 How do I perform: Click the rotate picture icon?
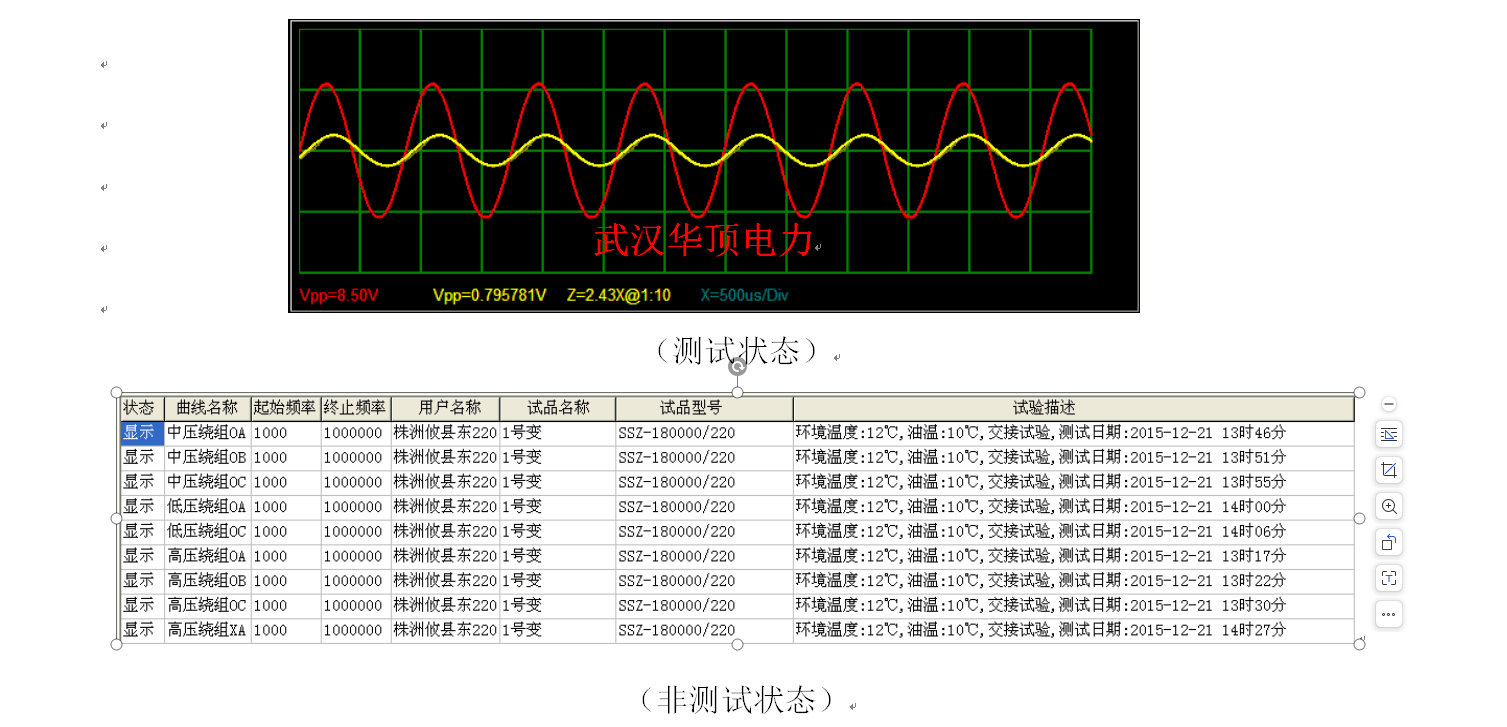pos(1389,542)
